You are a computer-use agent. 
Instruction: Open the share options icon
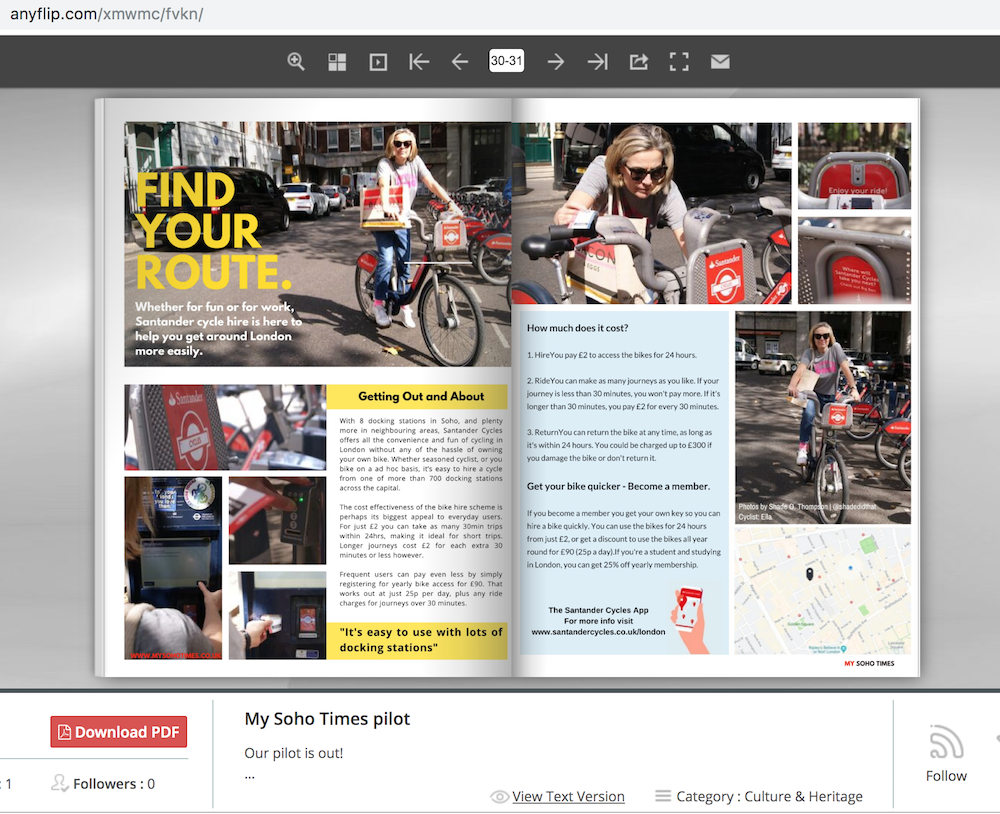[638, 62]
